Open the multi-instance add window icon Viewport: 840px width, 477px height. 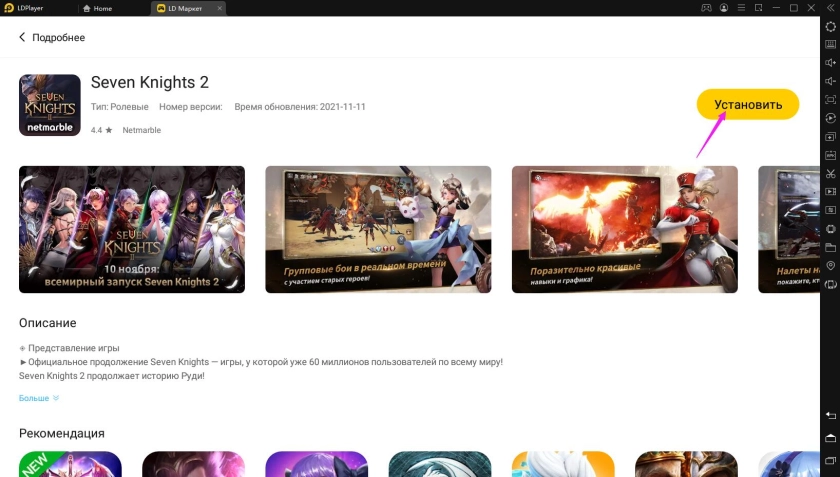click(x=830, y=137)
